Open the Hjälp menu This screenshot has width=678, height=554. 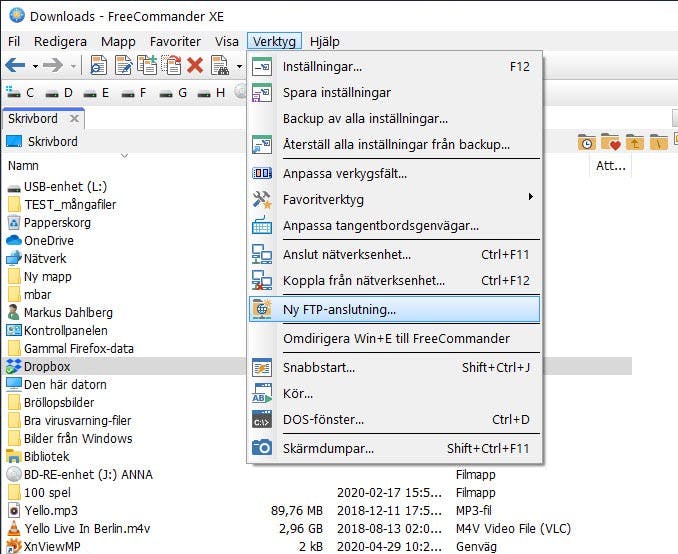pyautogui.click(x=325, y=42)
